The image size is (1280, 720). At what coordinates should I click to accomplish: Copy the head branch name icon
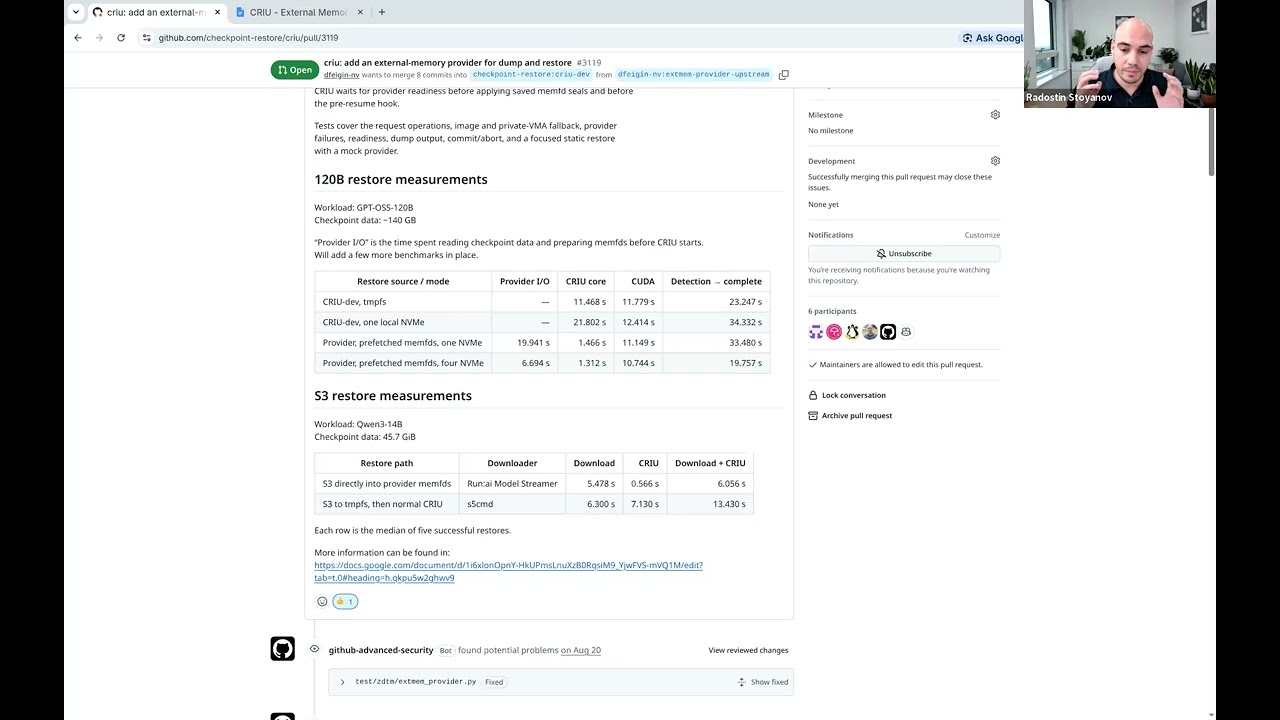click(x=784, y=74)
